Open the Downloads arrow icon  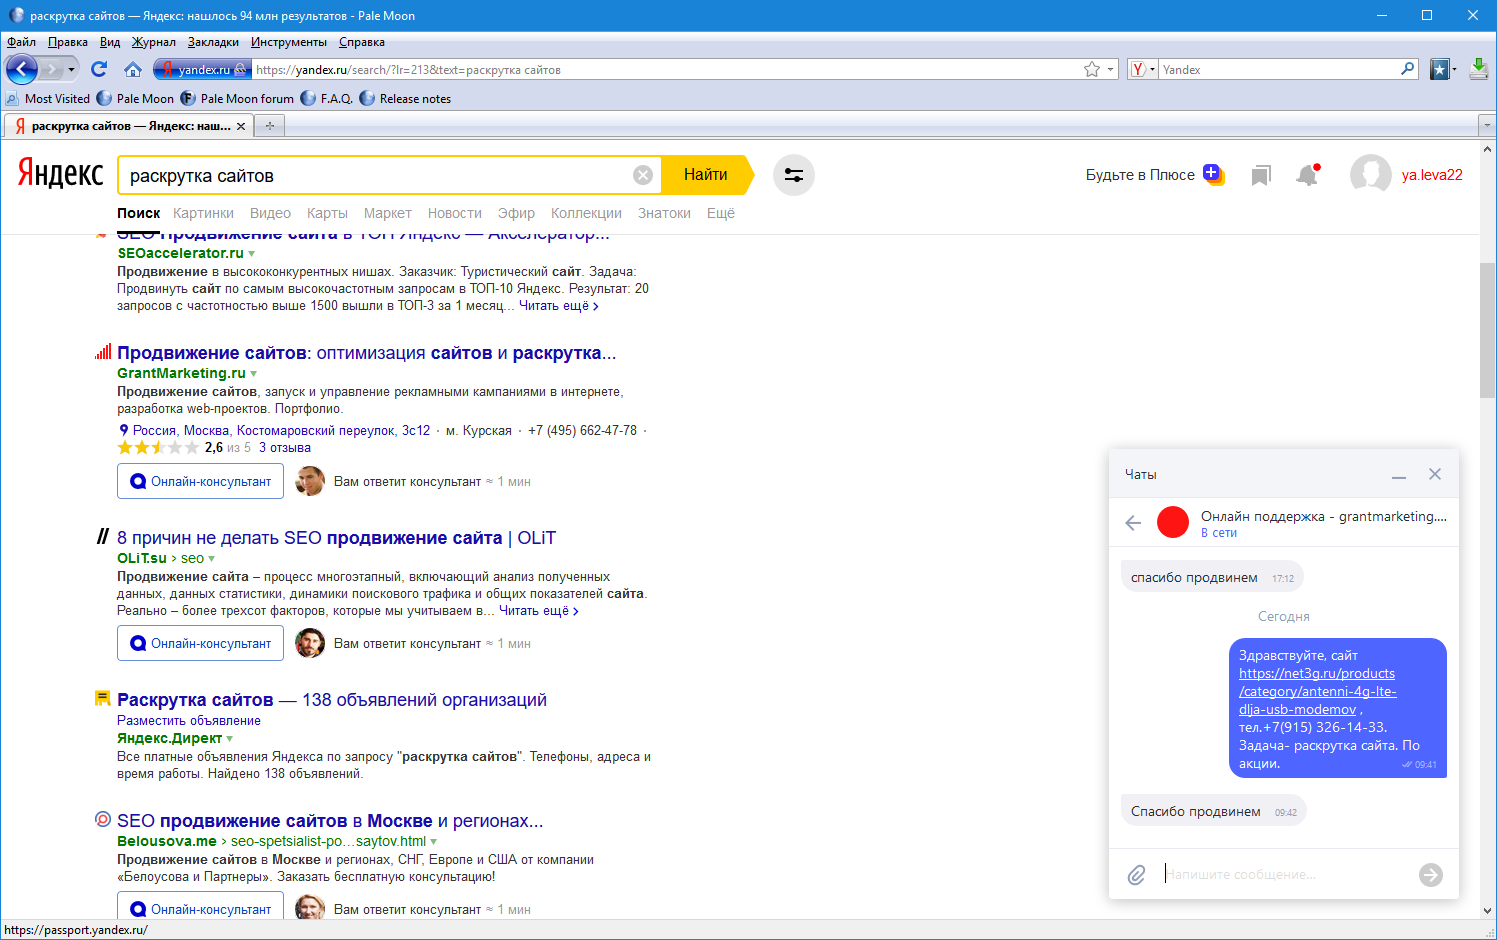point(1479,69)
